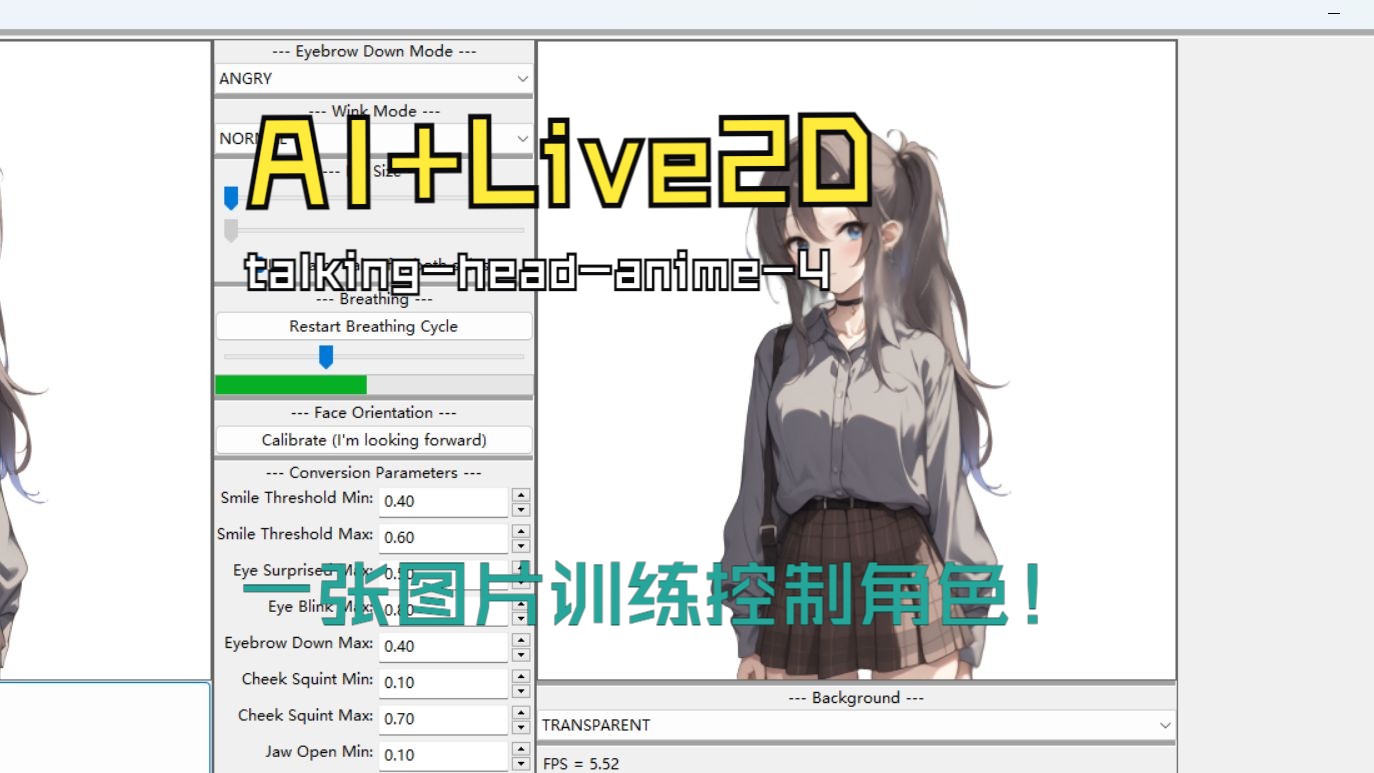1374x773 pixels.
Task: Increase Eye Surprised Max with up arrow
Action: point(520,567)
